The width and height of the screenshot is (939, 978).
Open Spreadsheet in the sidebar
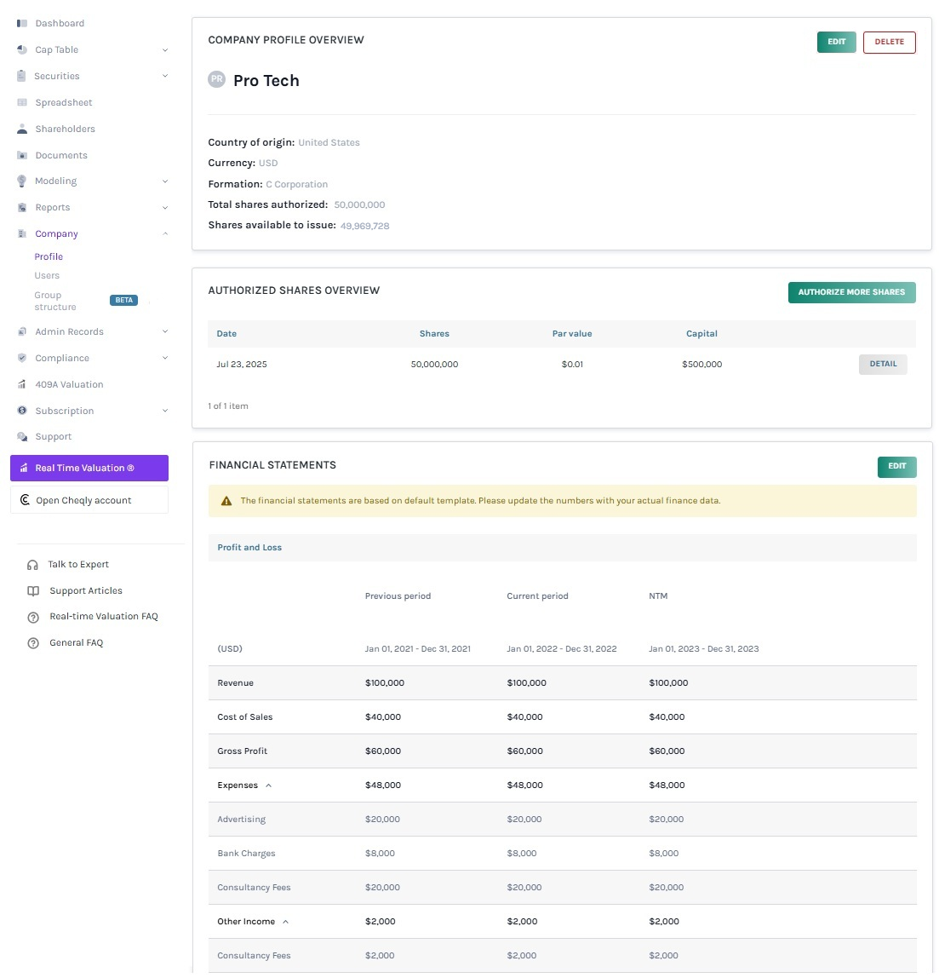pos(64,102)
